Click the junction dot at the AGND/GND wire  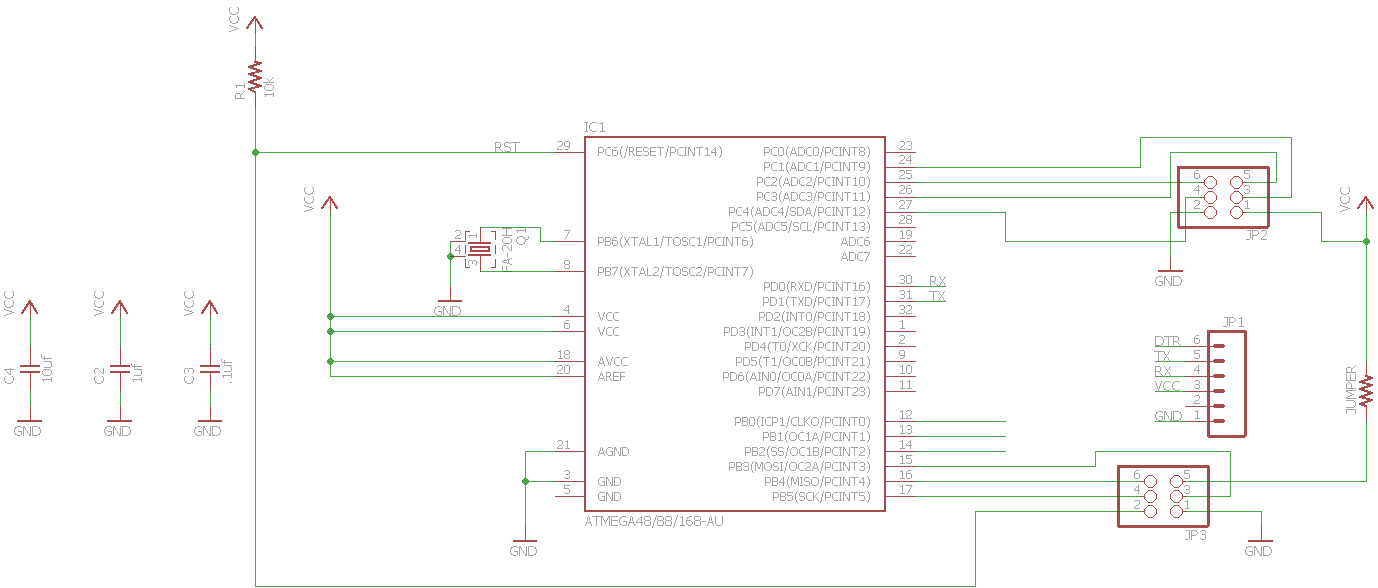525,481
